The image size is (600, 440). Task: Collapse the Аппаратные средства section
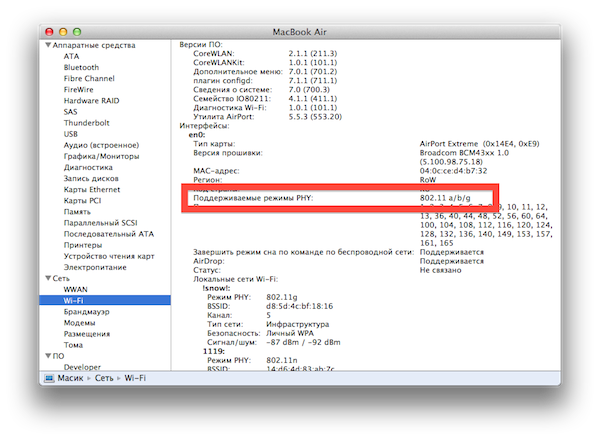(x=48, y=45)
